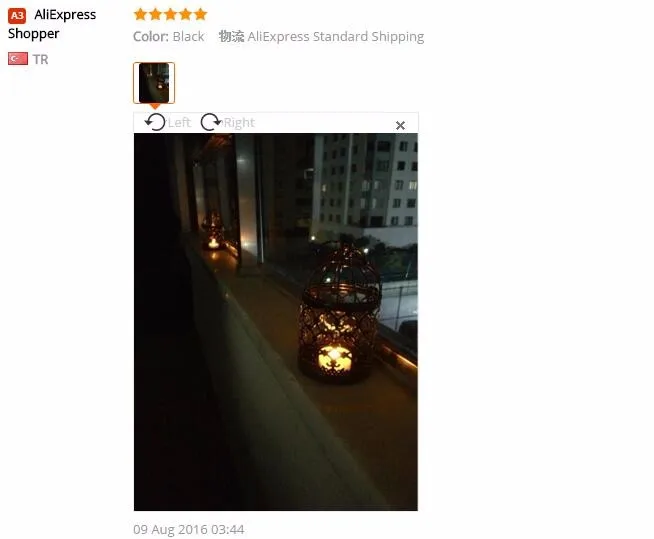This screenshot has width=654, height=539.
Task: Click the fourth orange rating star
Action: (x=186, y=14)
